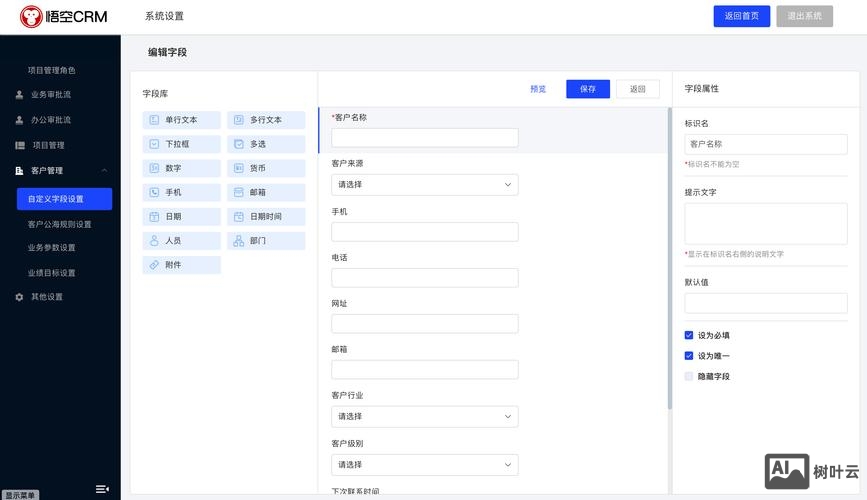Click the 默认值 input field
The width and height of the screenshot is (867, 500).
pyautogui.click(x=766, y=303)
